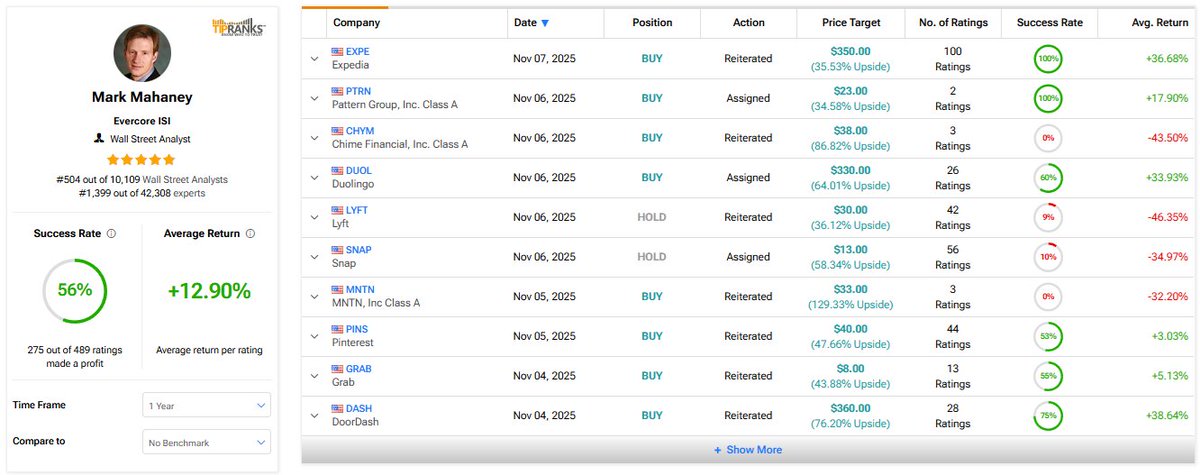This screenshot has width=1200, height=475.
Task: Click Show More button below the table
Action: [x=748, y=450]
